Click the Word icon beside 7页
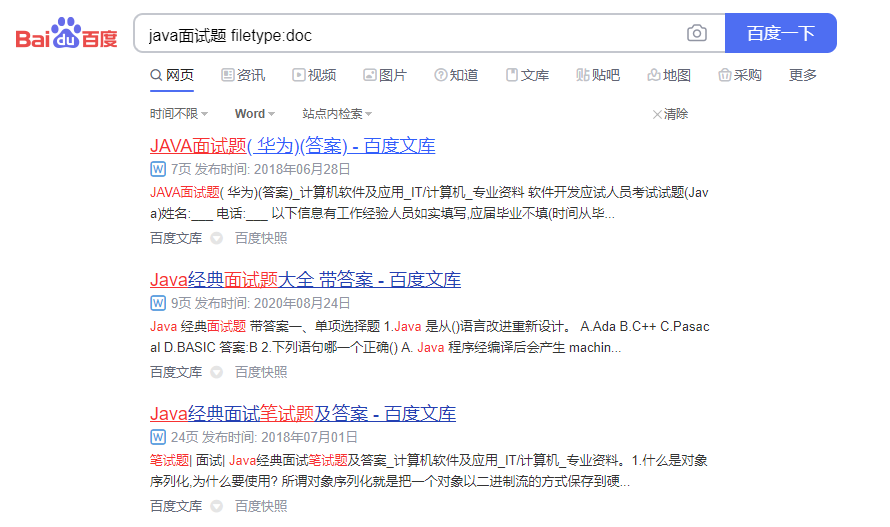Viewport: 890px width, 527px height. click(158, 169)
